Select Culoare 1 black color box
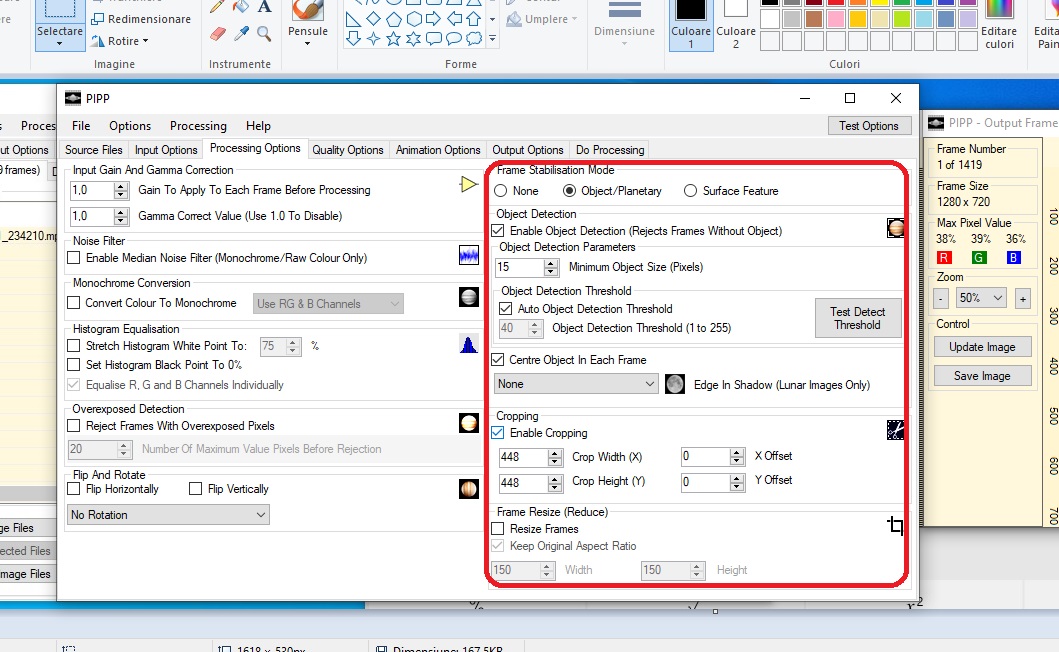Viewport: 1059px width, 652px height. (691, 24)
